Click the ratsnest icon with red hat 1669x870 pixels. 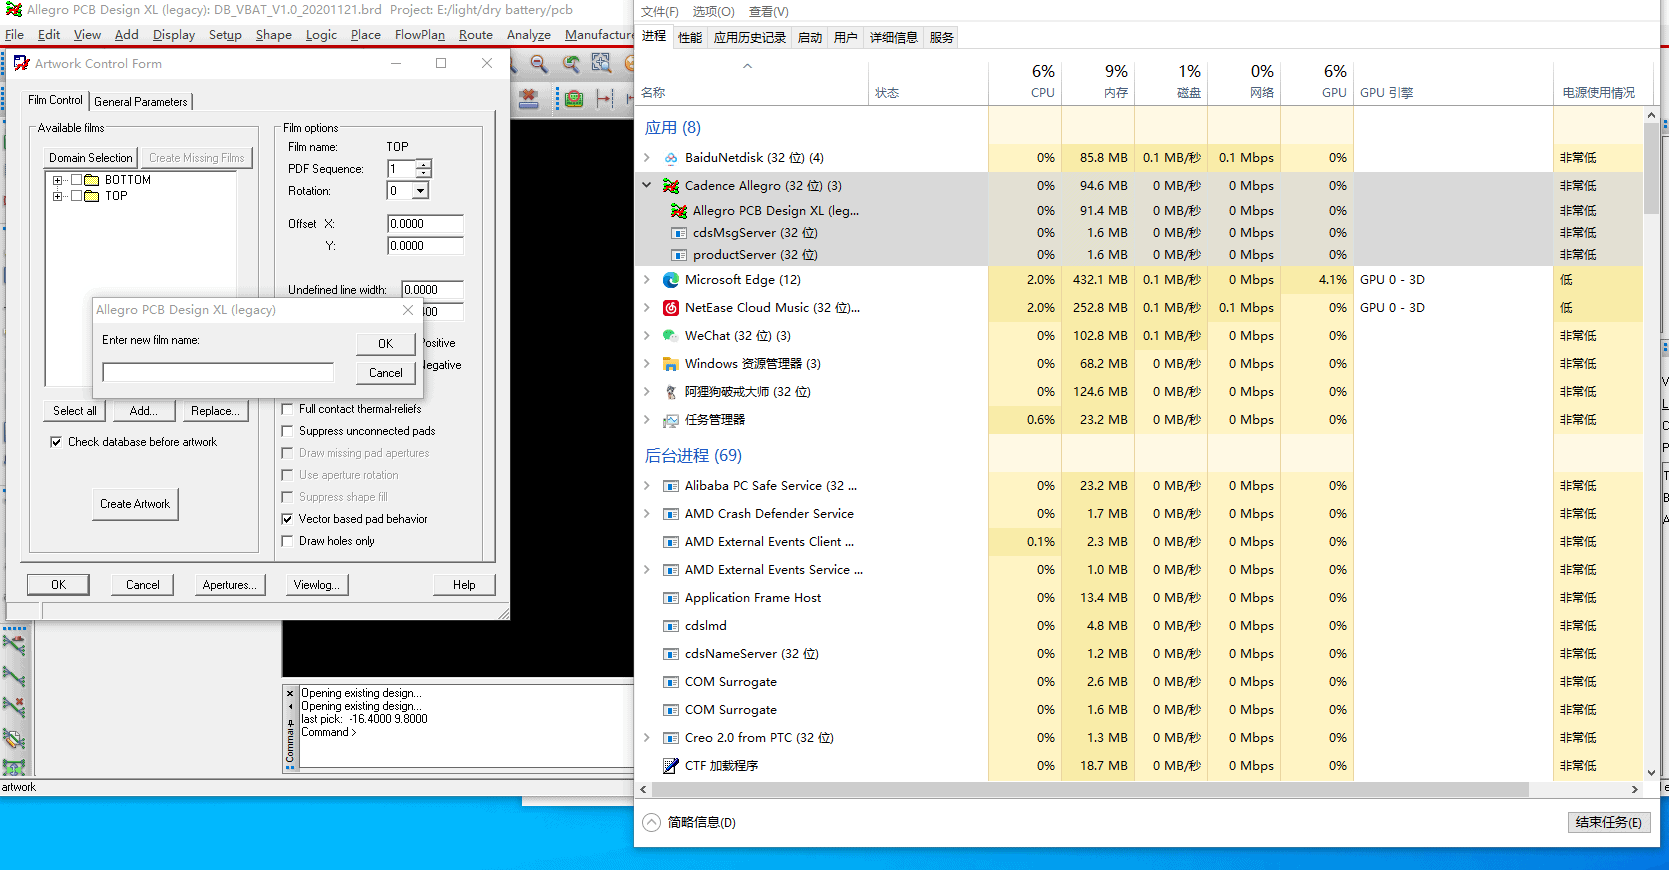pyautogui.click(x=14, y=645)
